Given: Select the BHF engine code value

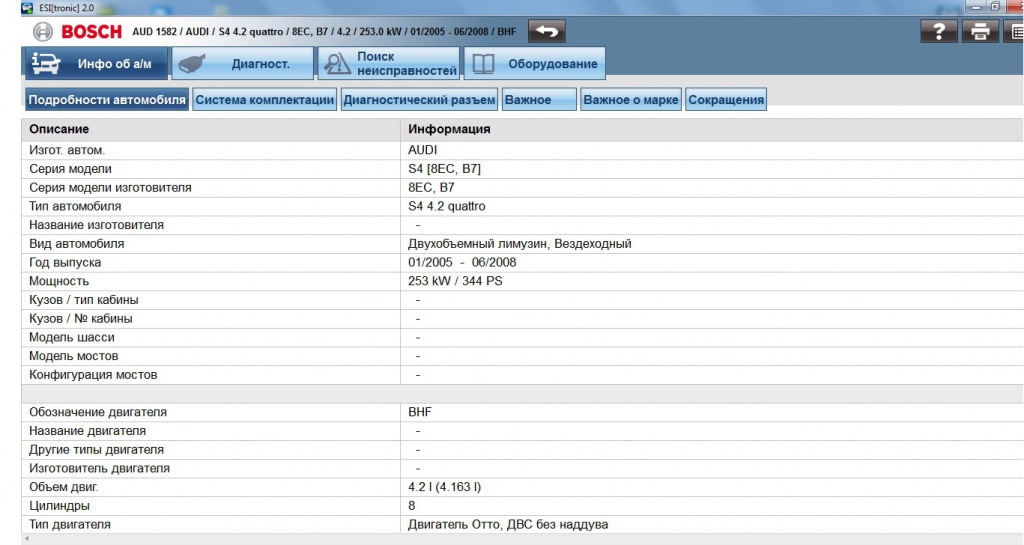Looking at the screenshot, I should click(420, 413).
